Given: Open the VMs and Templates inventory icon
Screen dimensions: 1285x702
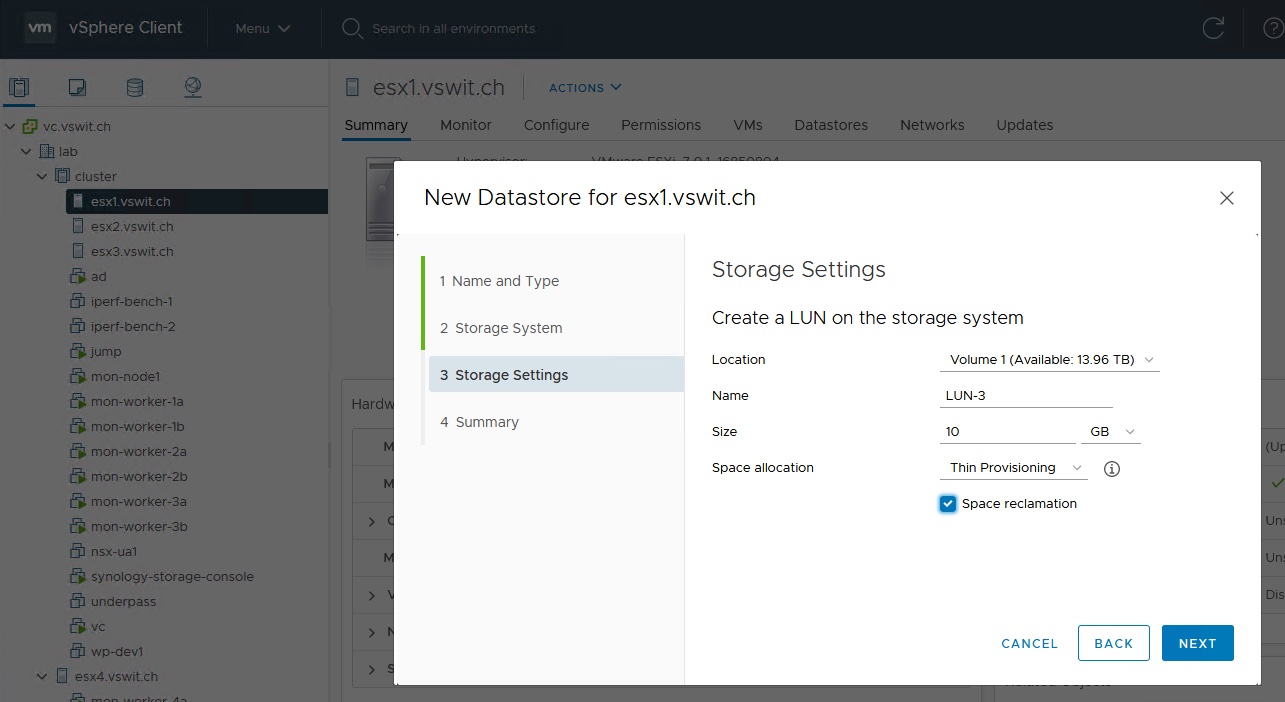Looking at the screenshot, I should click(x=77, y=88).
